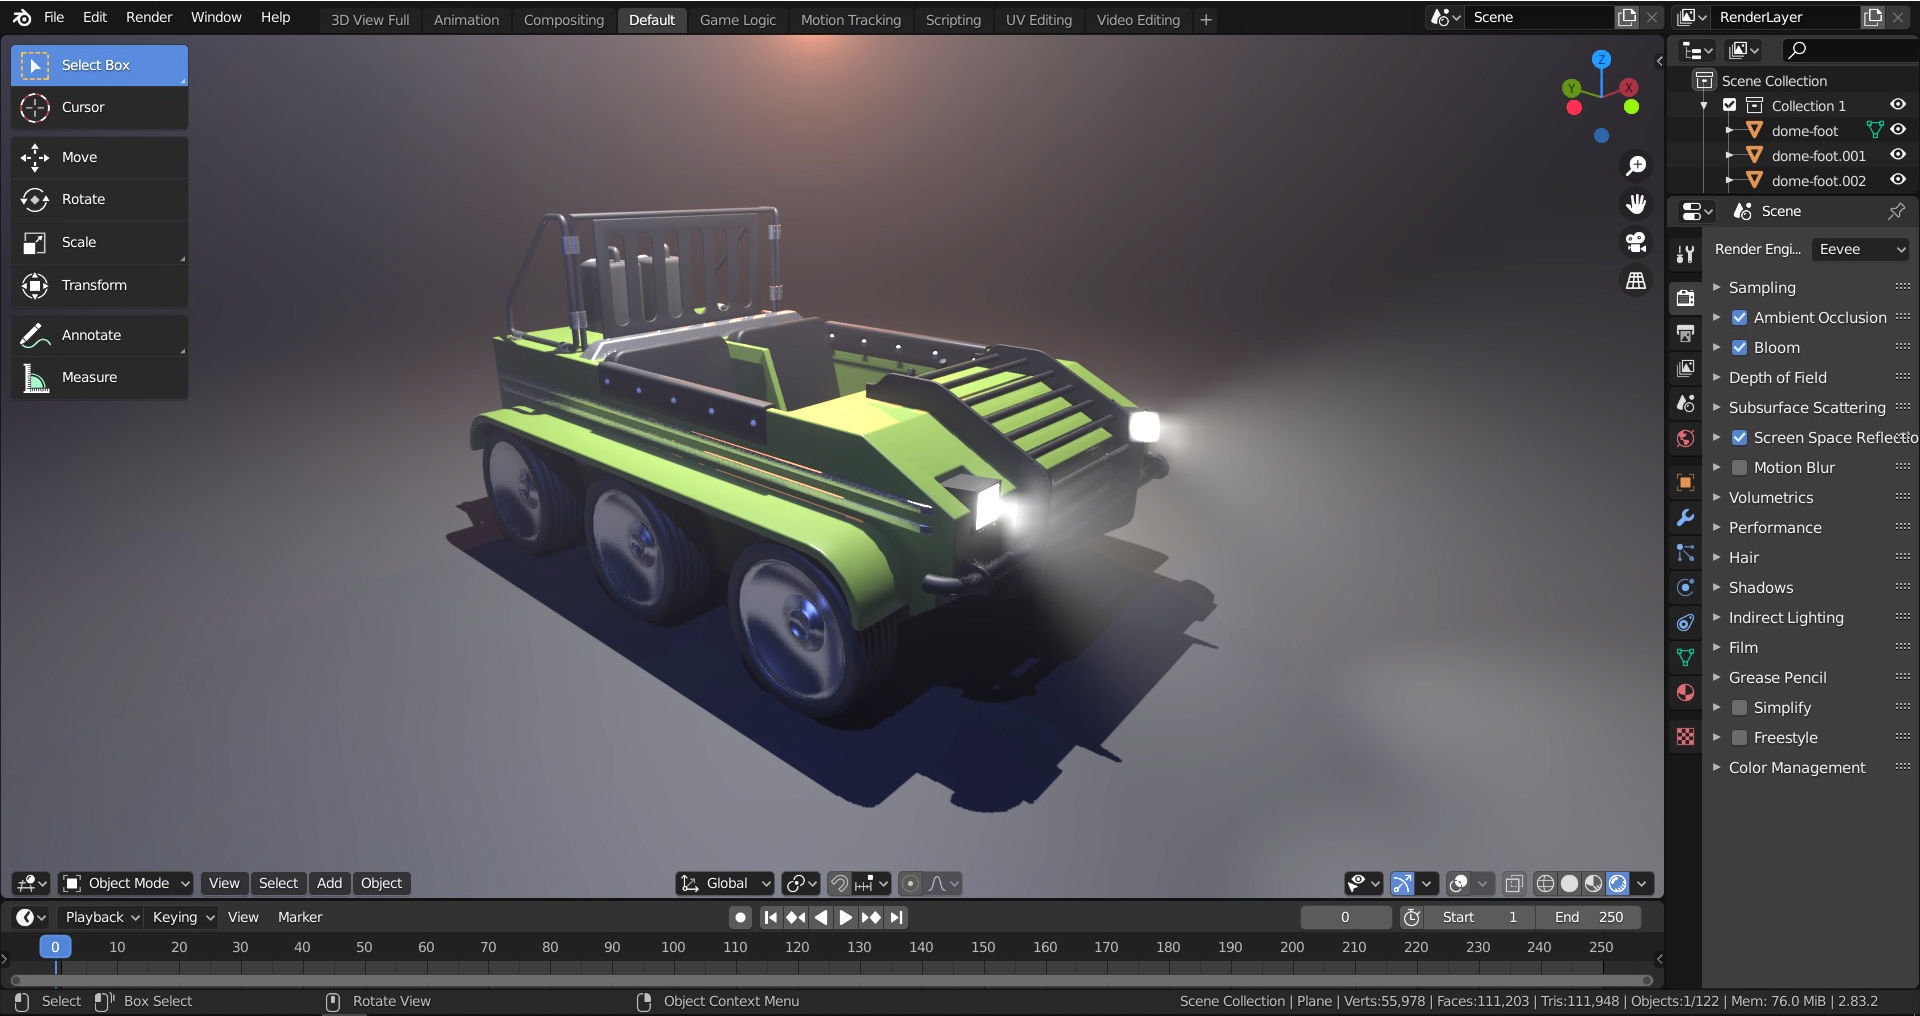Open the Render menu
This screenshot has width=1920, height=1016.
tap(149, 17)
